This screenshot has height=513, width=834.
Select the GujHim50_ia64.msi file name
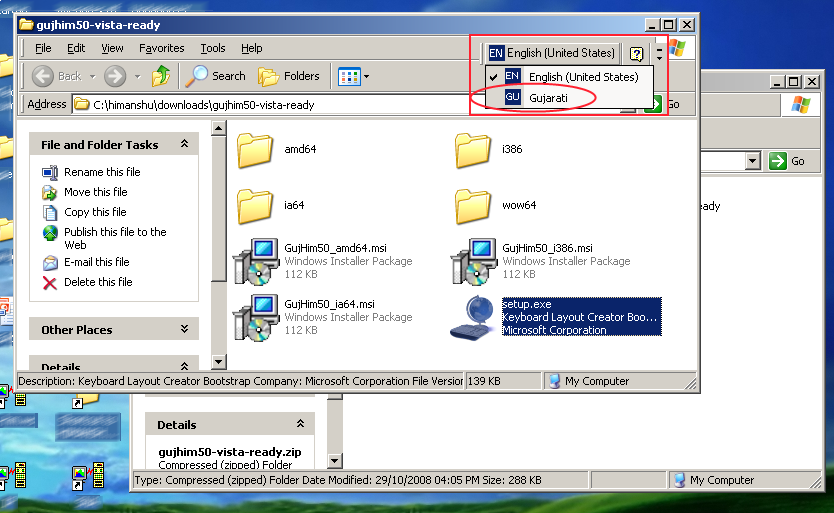coord(329,304)
